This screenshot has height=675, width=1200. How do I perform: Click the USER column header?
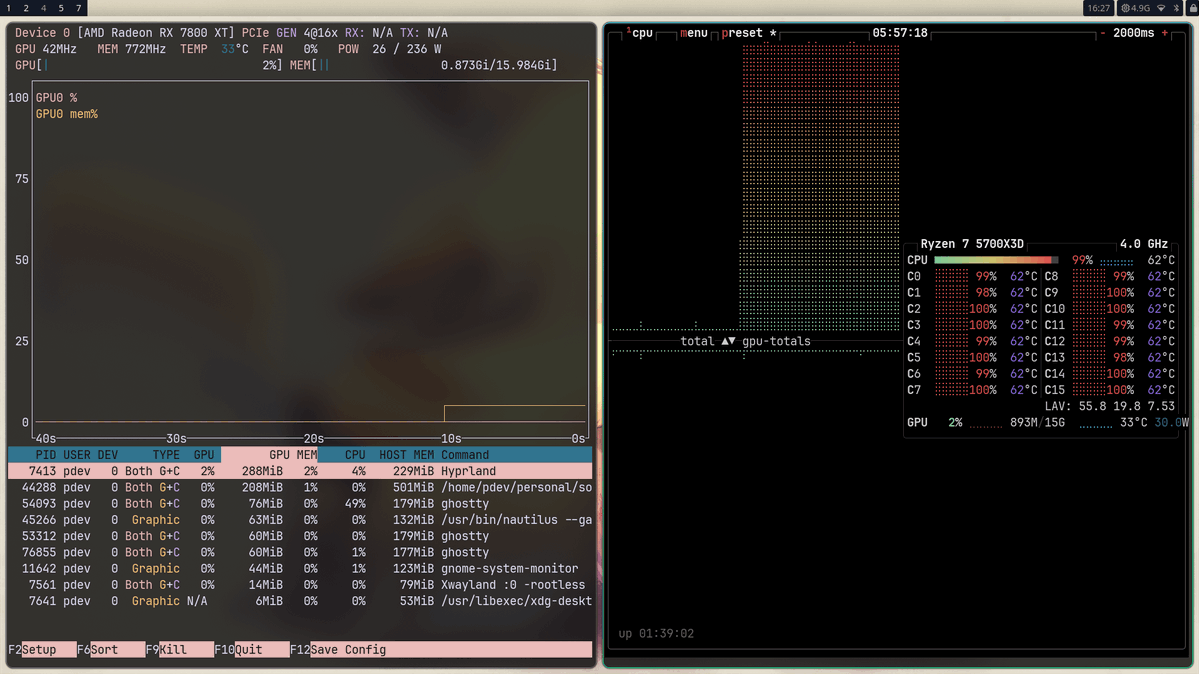click(77, 455)
